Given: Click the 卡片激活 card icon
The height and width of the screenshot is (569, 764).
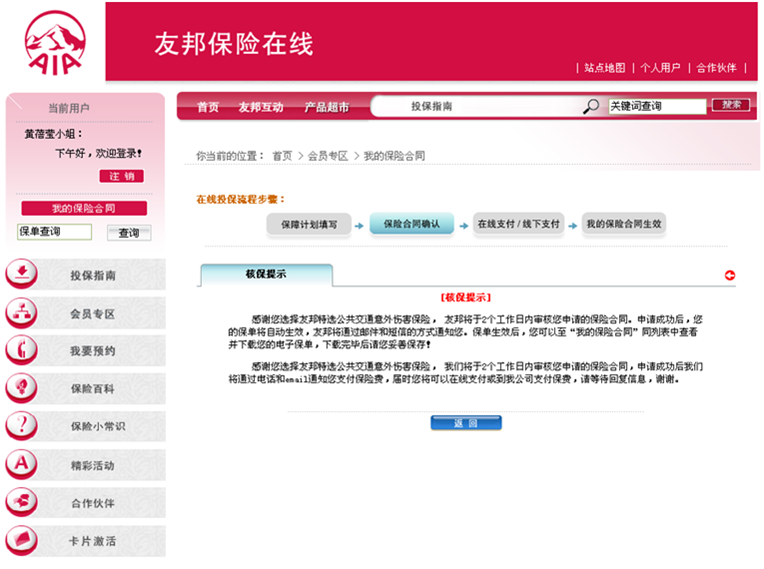Looking at the screenshot, I should click(x=21, y=540).
